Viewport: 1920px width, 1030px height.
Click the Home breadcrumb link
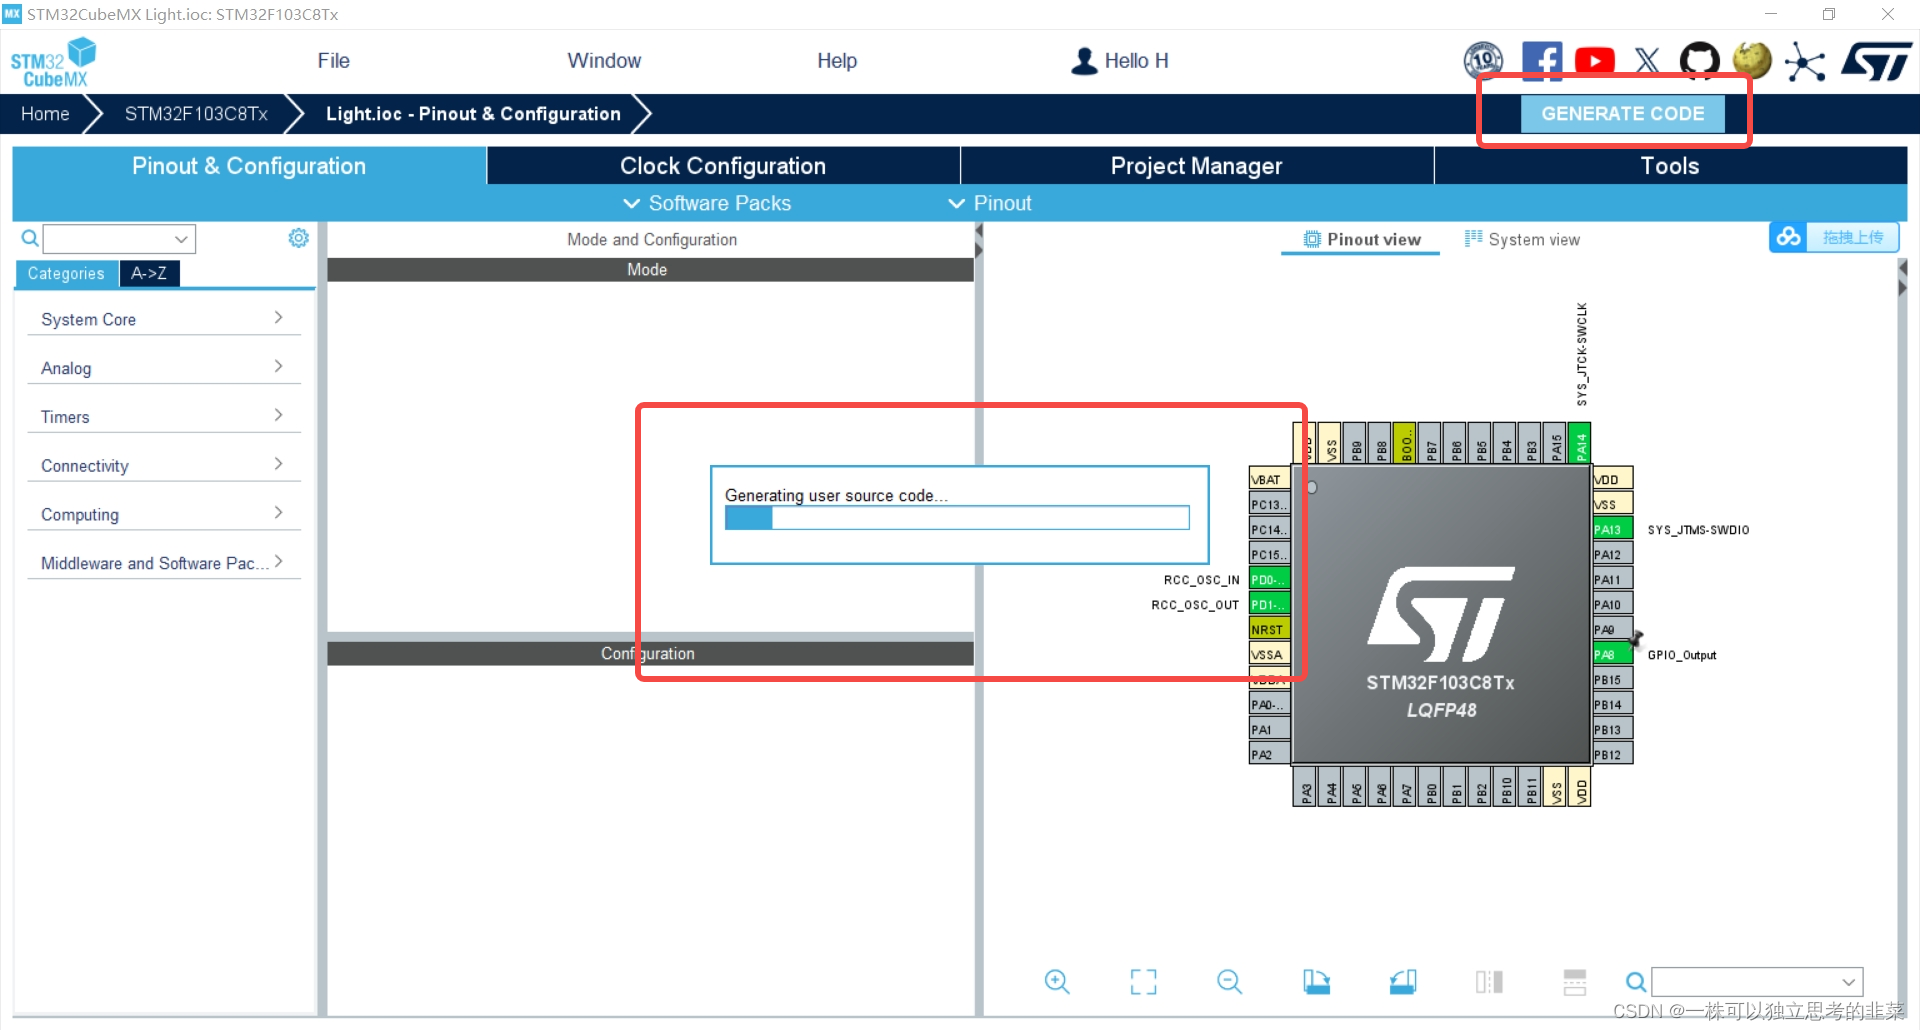(x=44, y=113)
